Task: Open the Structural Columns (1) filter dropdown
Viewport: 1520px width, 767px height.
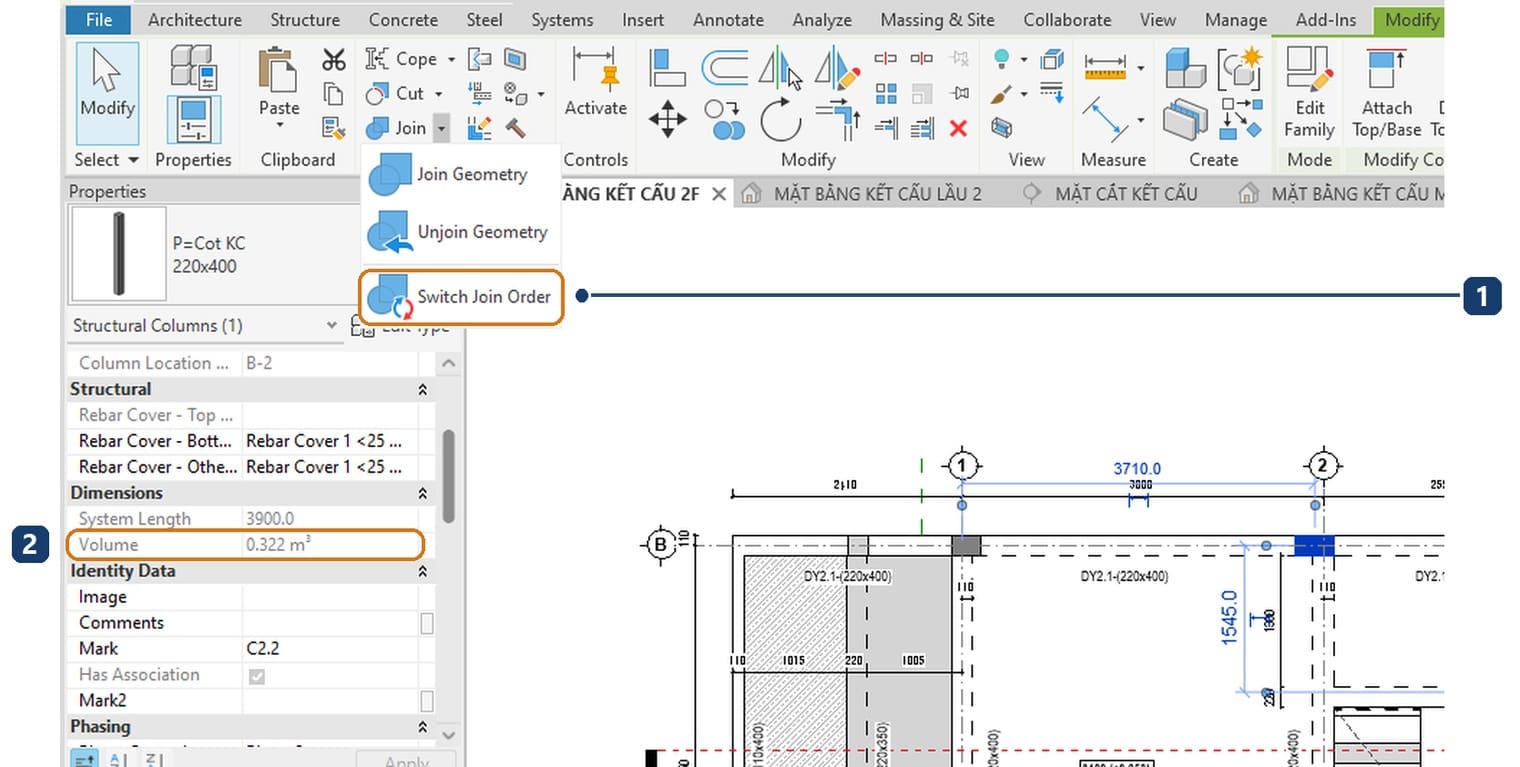Action: pyautogui.click(x=332, y=325)
